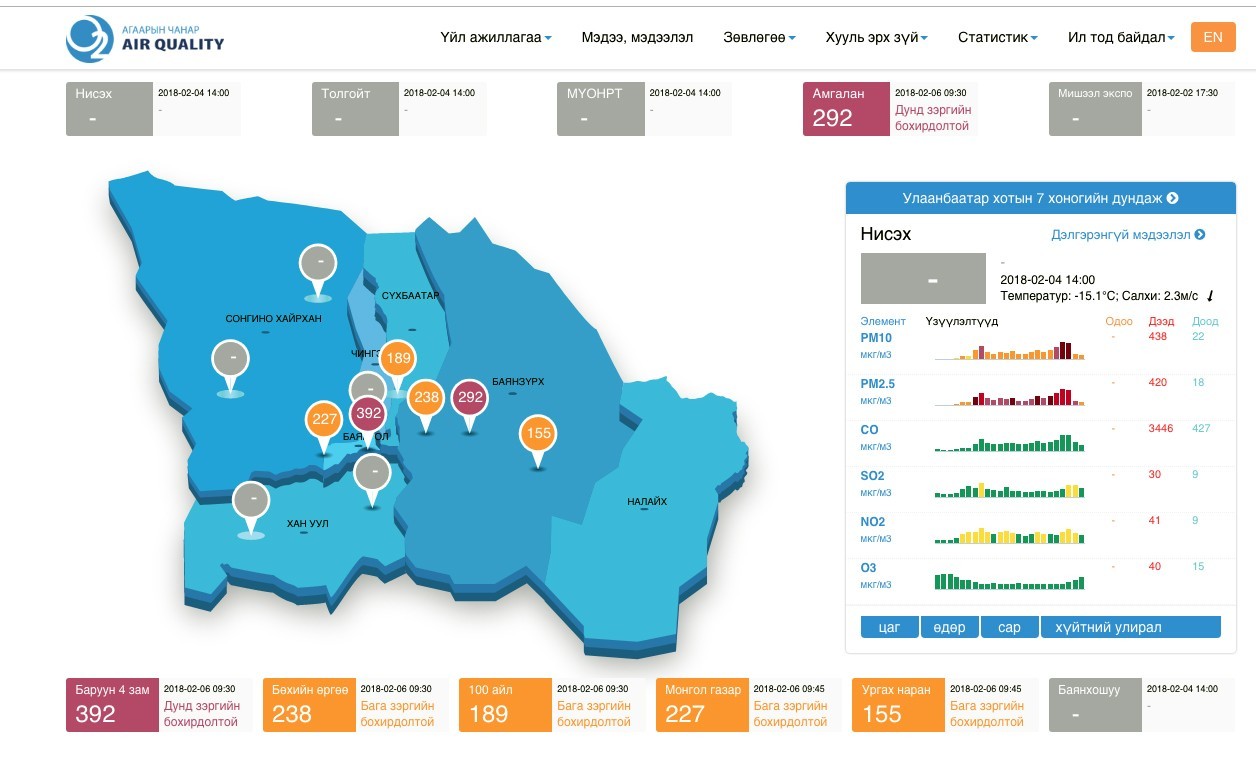Click the orange 227 map pin
Screen dimensions: 1256x764
(x=324, y=420)
